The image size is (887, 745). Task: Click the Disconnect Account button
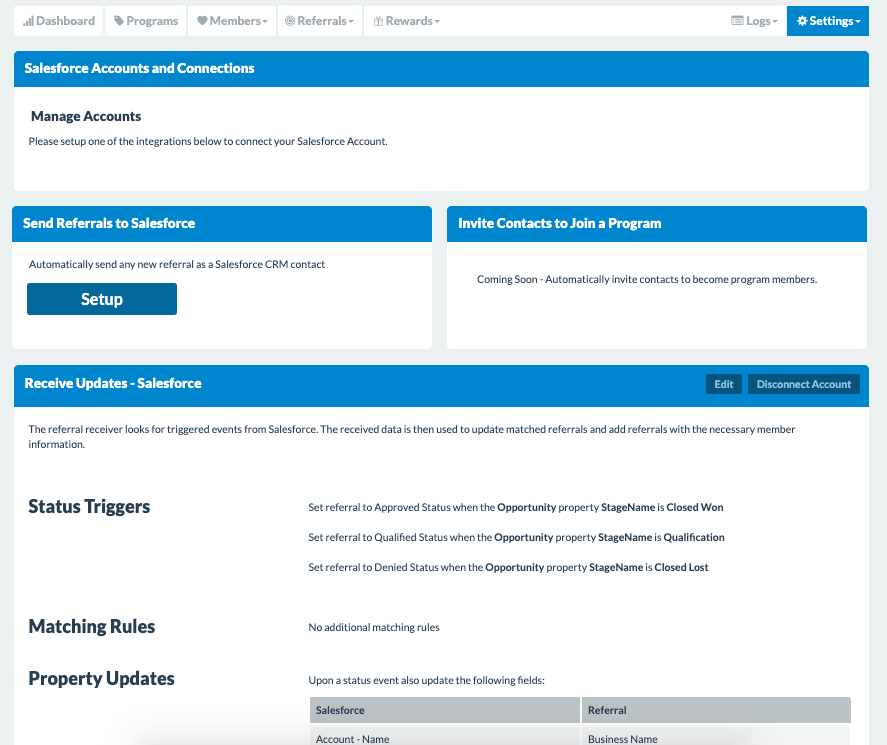pos(804,384)
